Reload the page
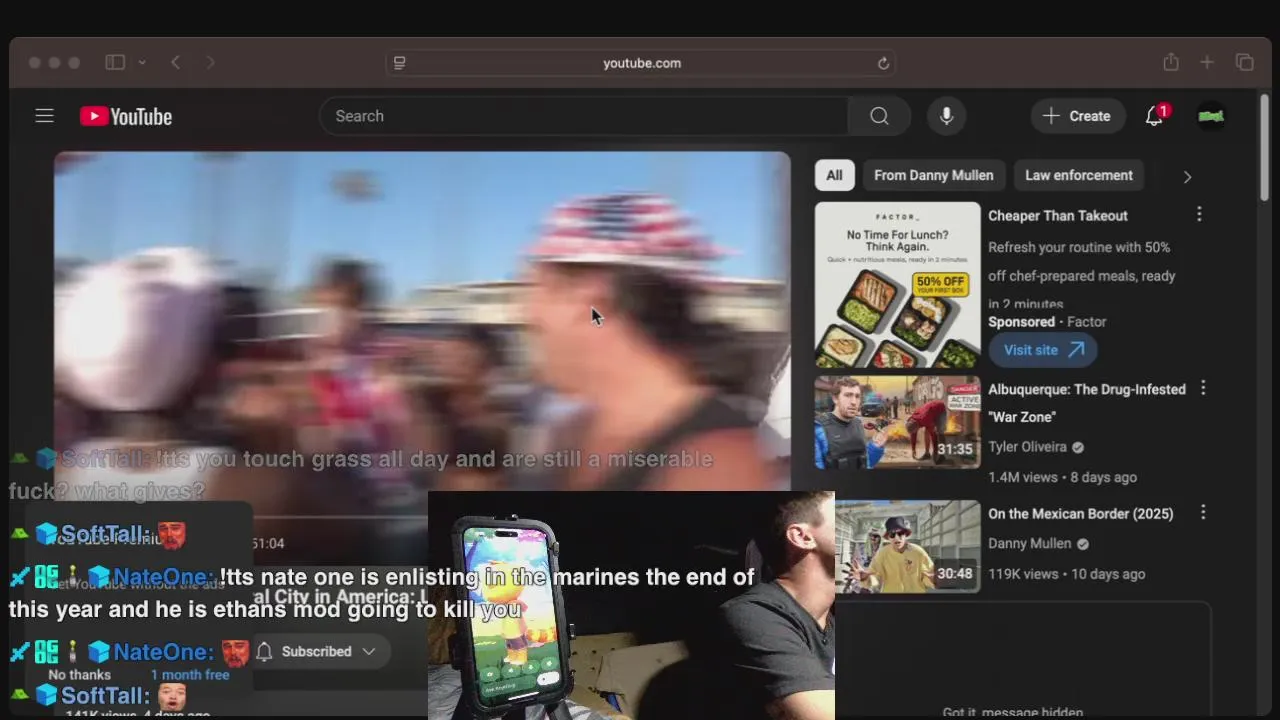Screen dimensions: 1280x720 click(883, 63)
